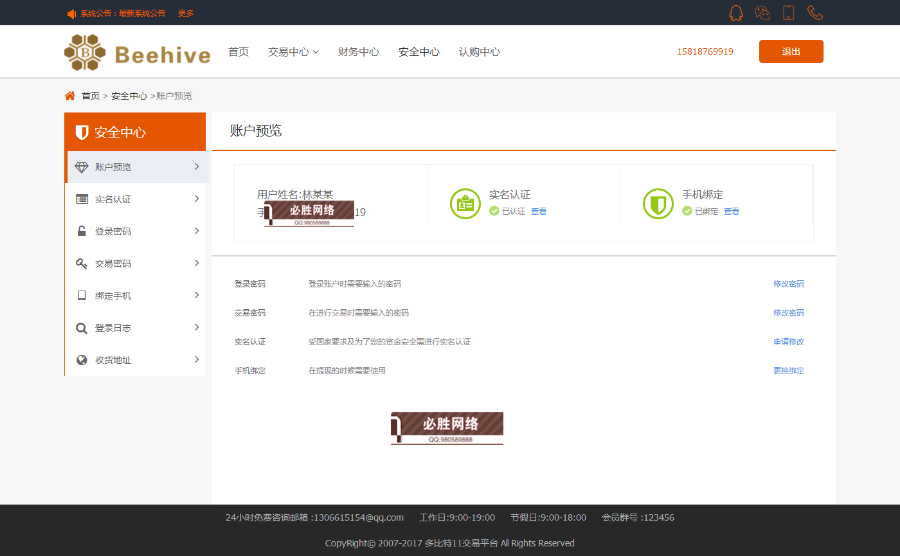Click the Beehive brand name text

[x=163, y=55]
